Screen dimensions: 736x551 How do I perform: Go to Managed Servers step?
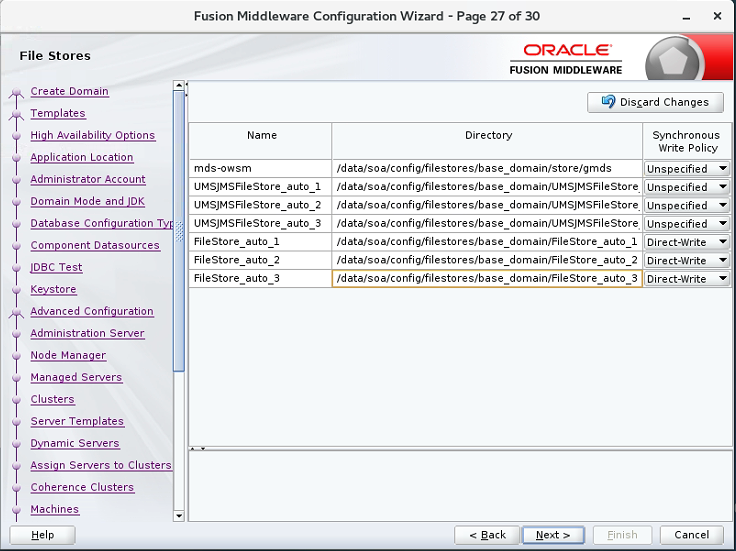[x=76, y=377]
